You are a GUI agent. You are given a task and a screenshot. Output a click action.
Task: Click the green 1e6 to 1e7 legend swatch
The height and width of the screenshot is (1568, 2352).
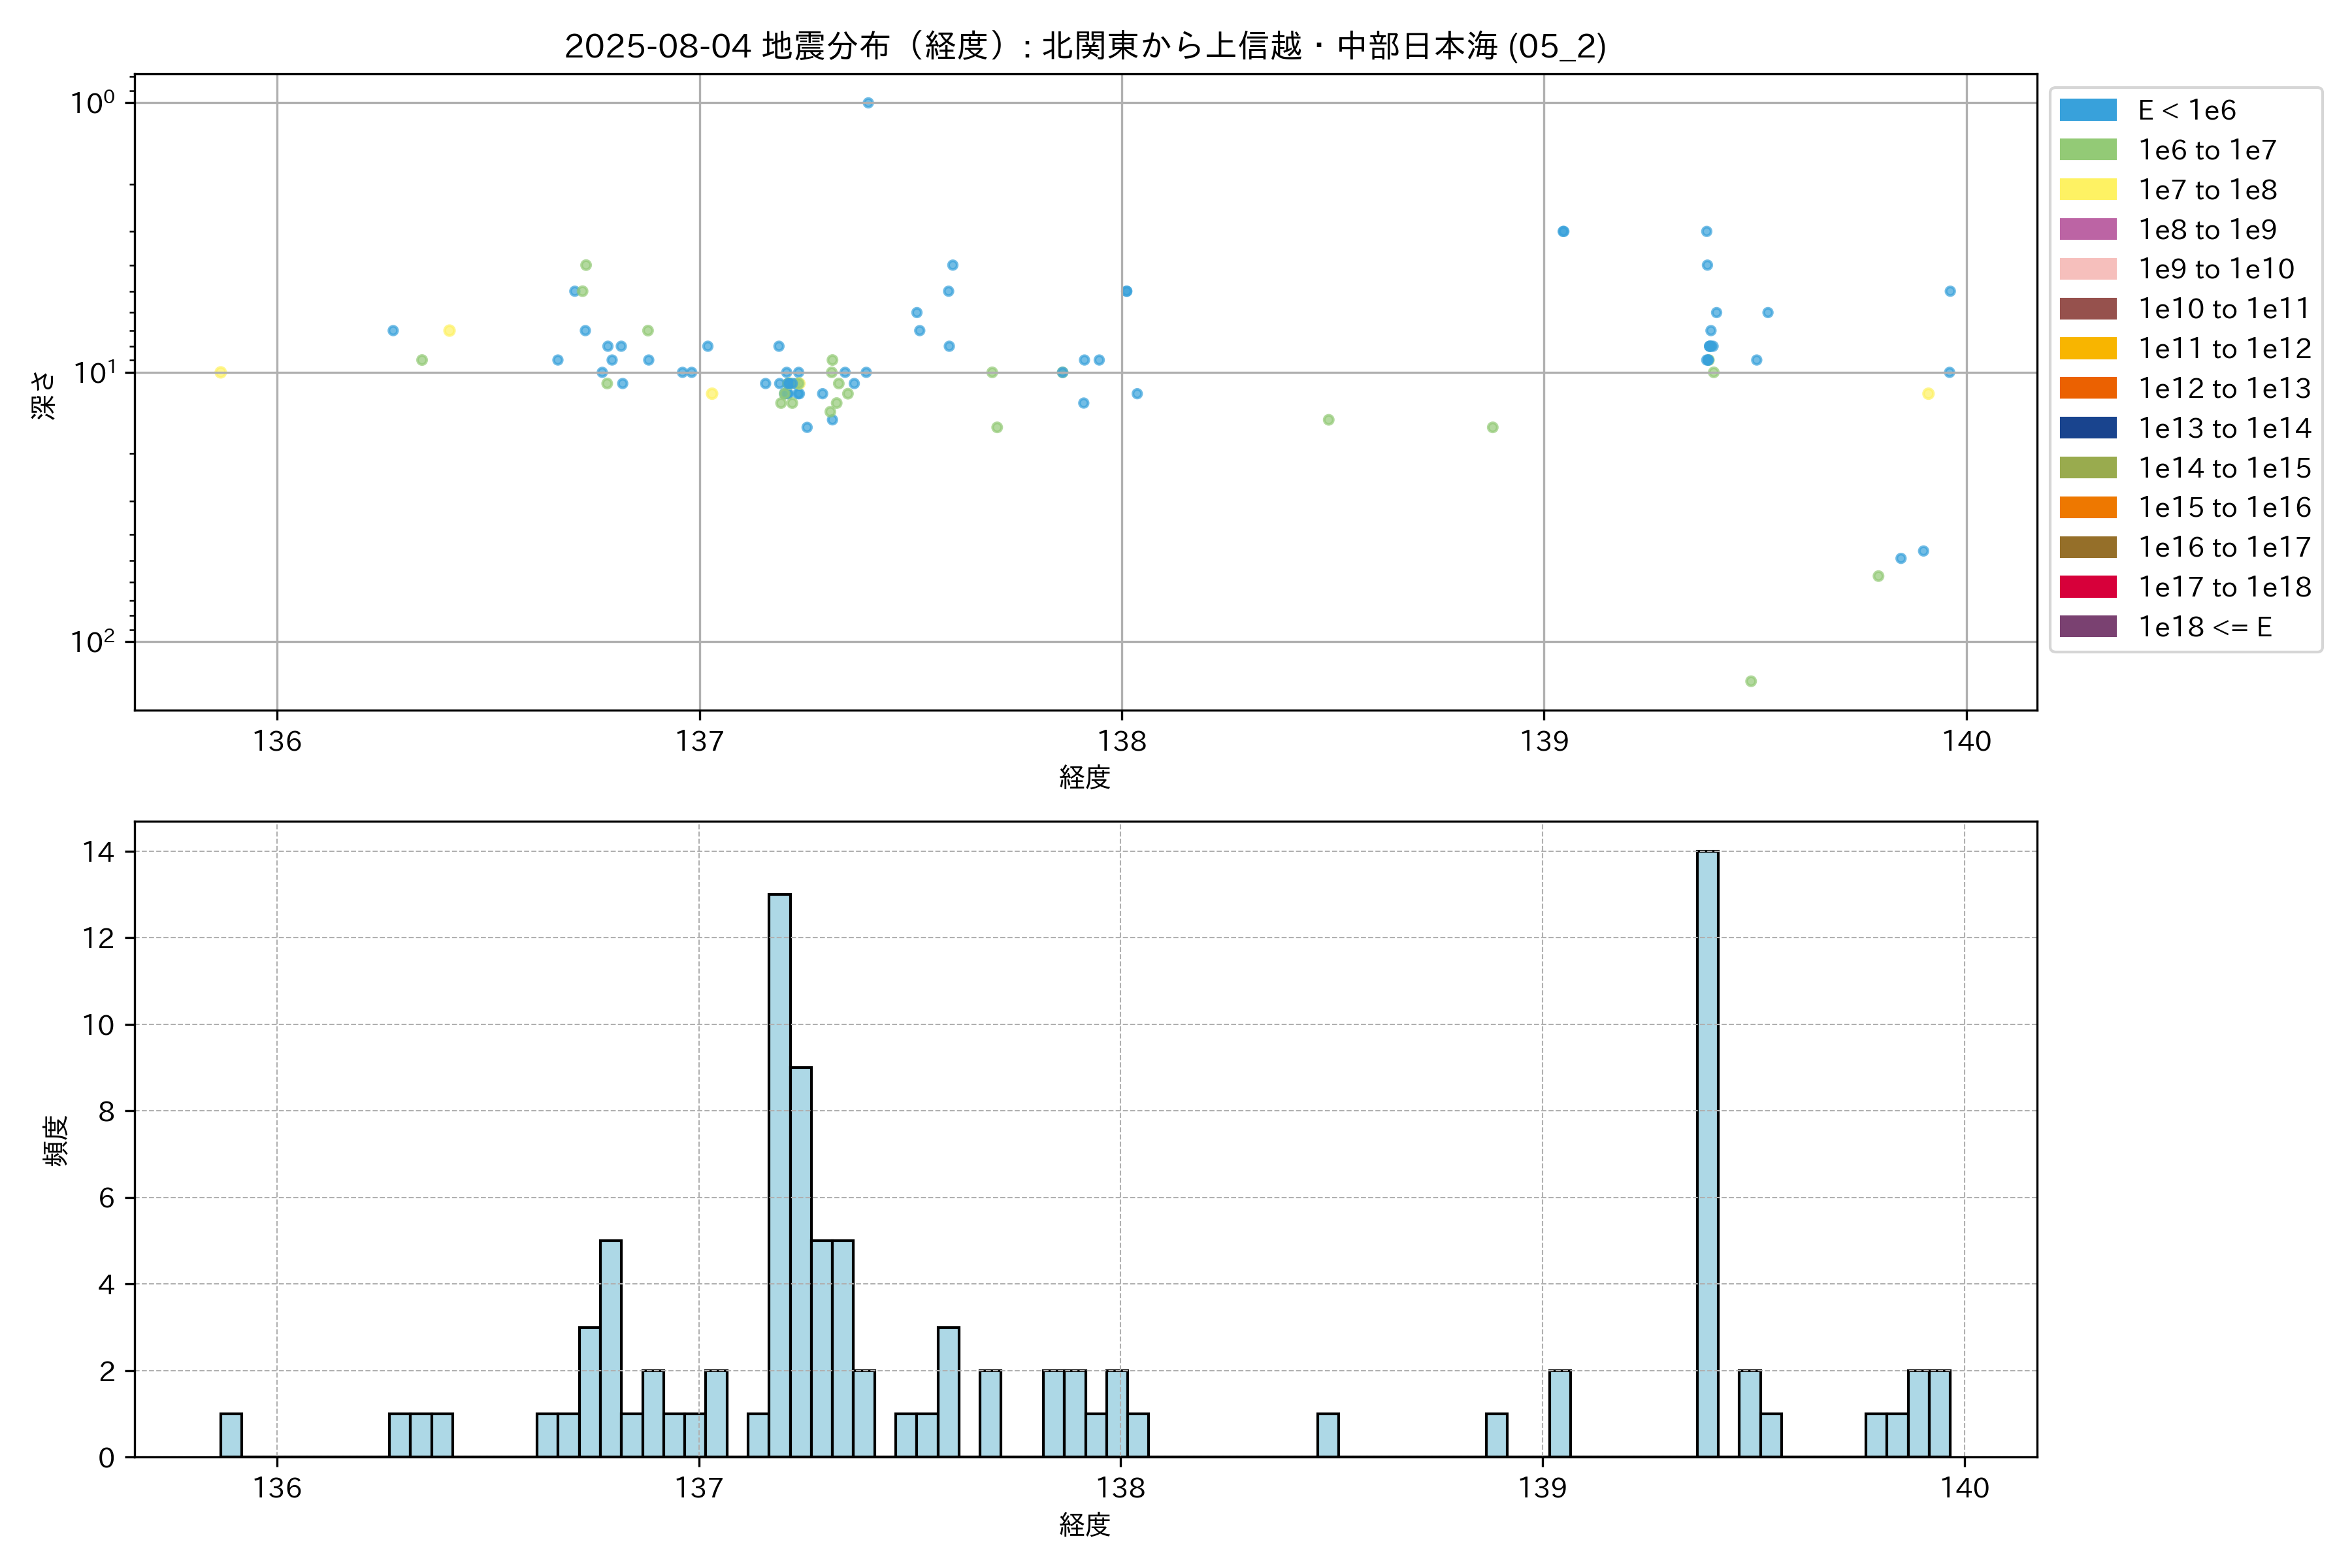pyautogui.click(x=2087, y=150)
